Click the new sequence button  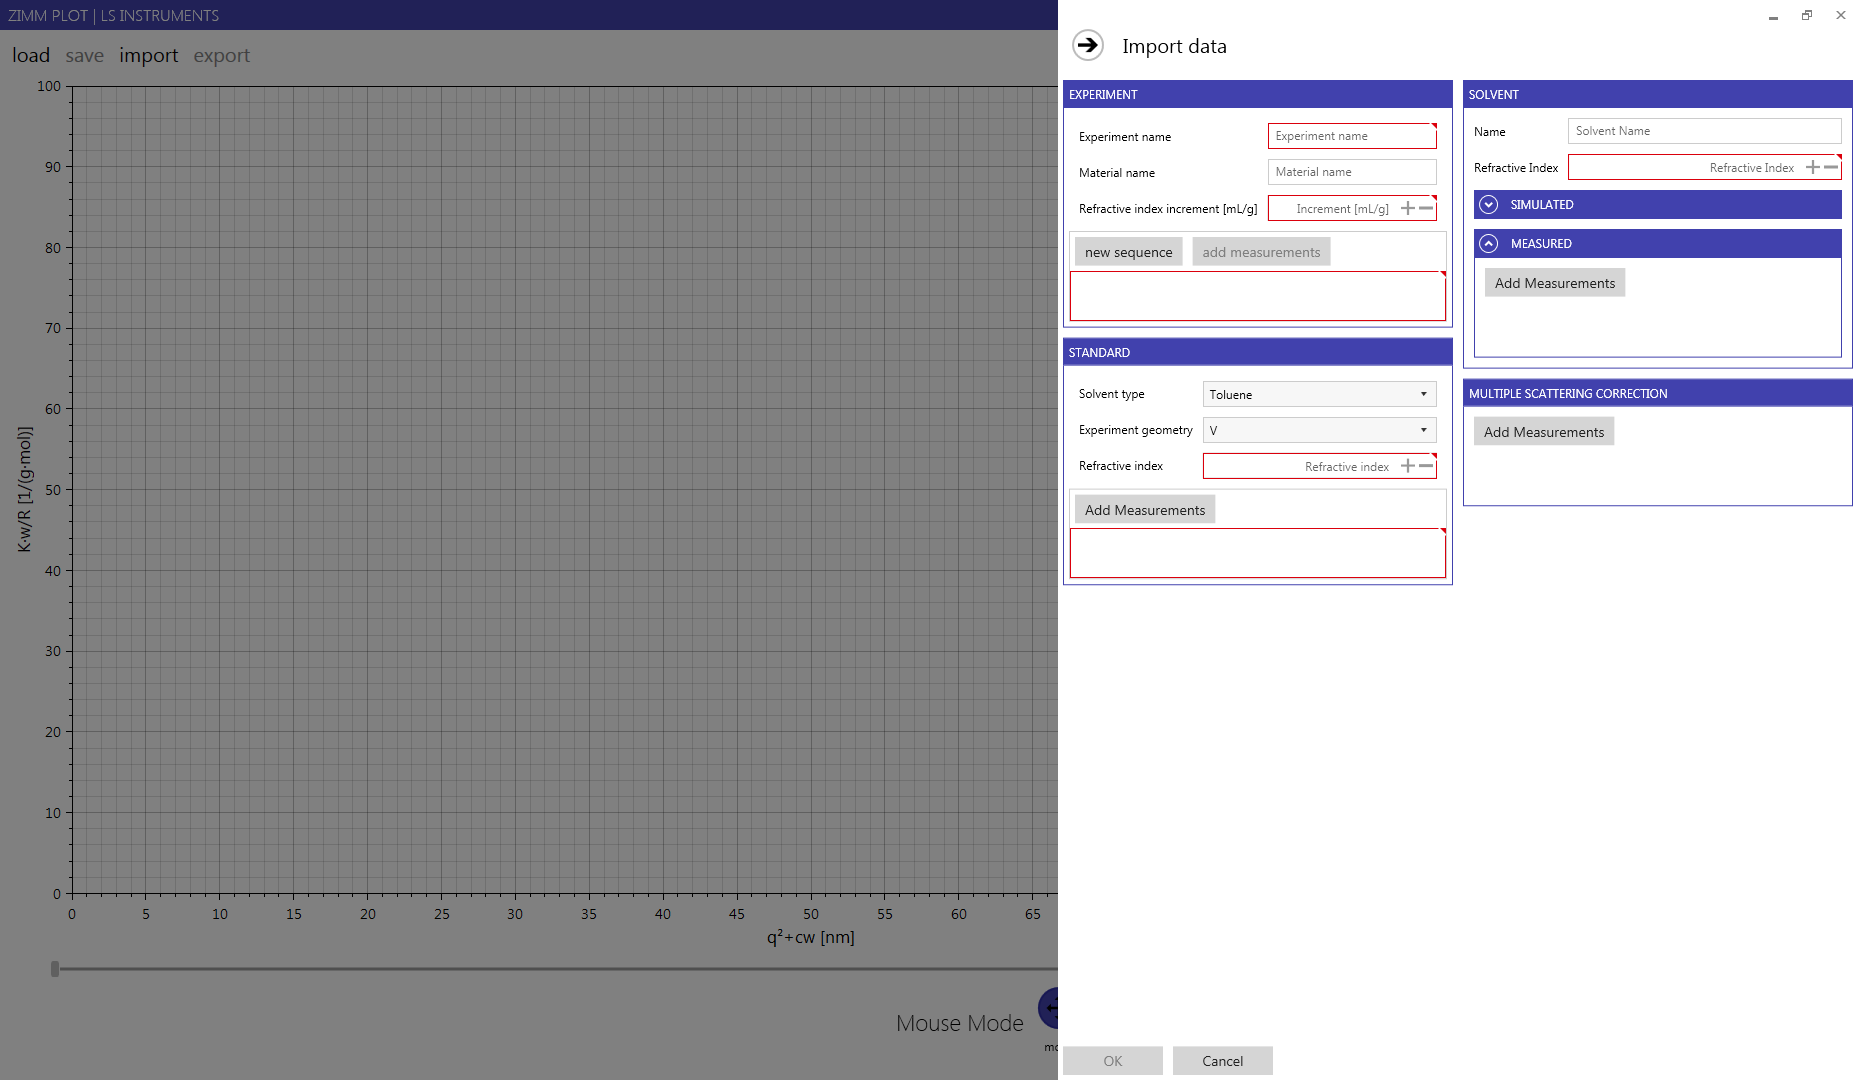(x=1128, y=252)
